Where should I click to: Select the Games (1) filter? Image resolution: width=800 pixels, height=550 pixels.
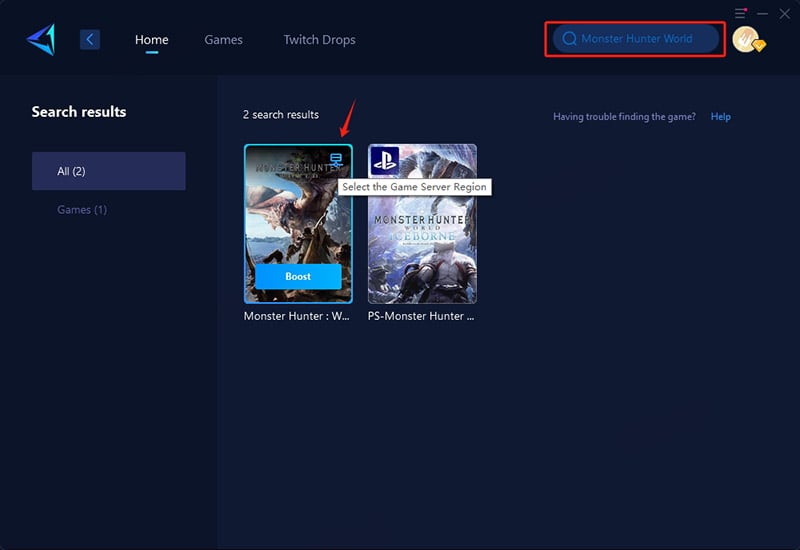[x=82, y=210]
